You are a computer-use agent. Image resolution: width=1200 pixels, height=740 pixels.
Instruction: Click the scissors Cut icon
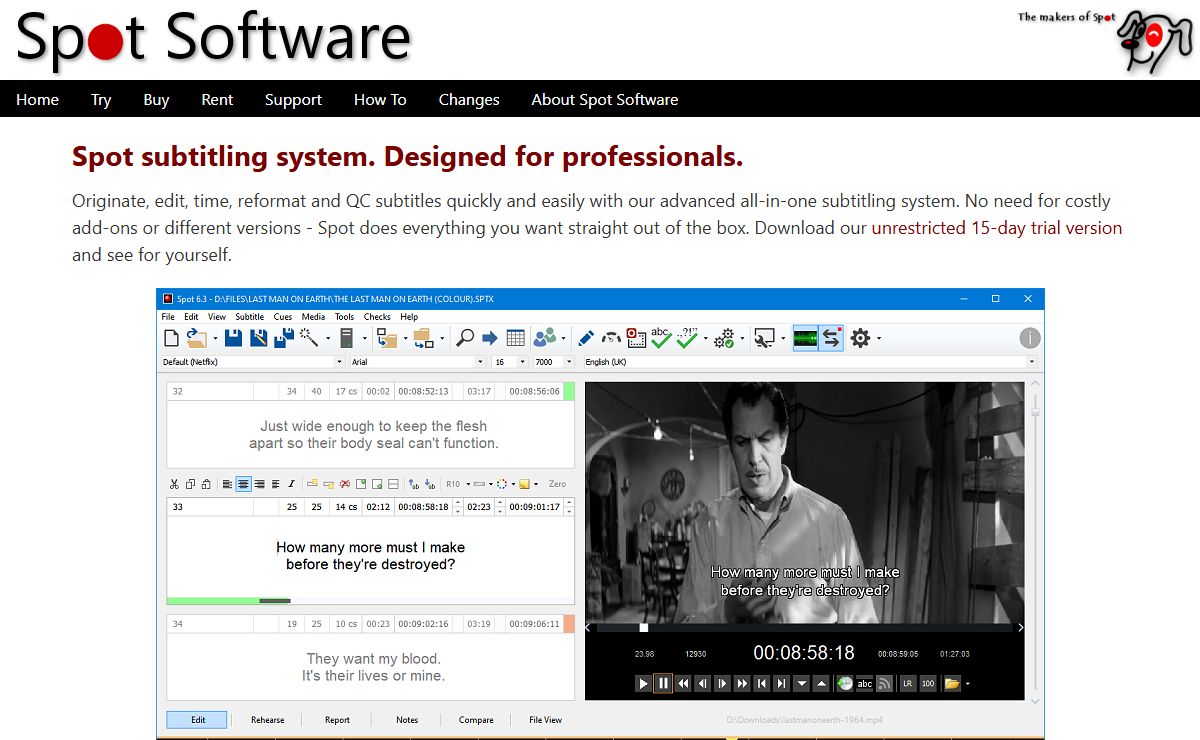pos(174,484)
